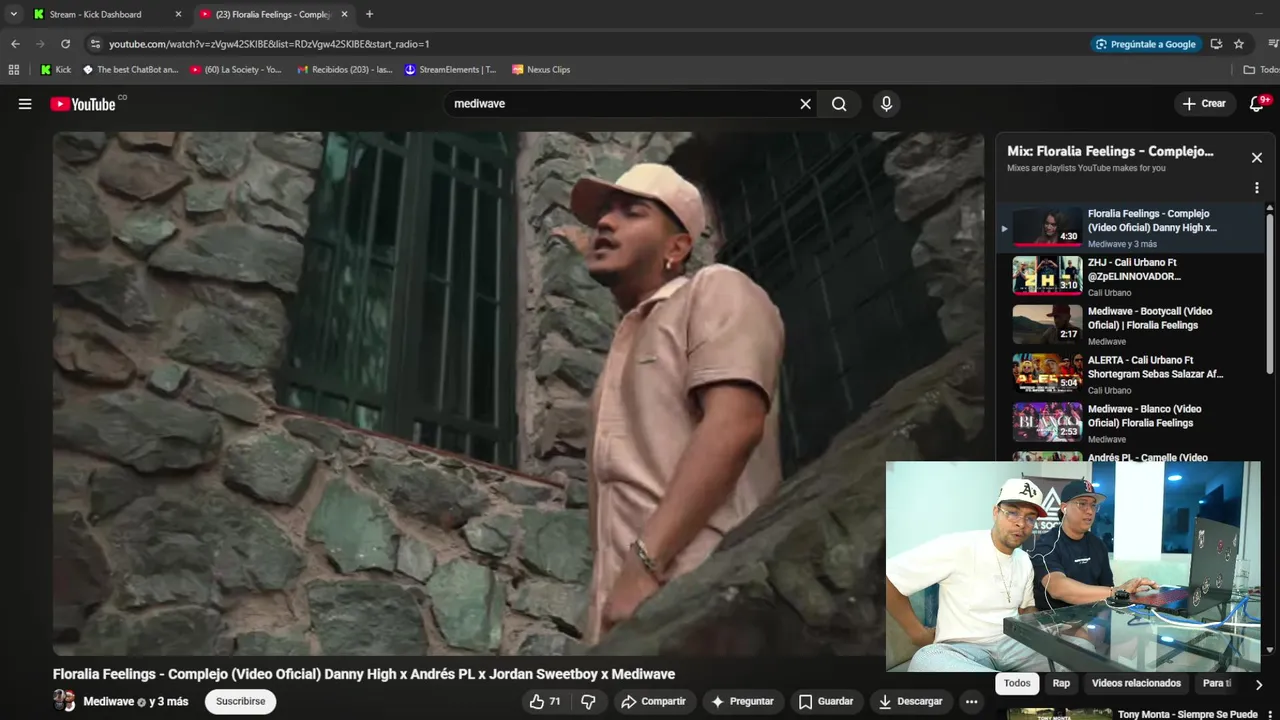Viewport: 1280px width, 720px height.
Task: Open the Mediwave channel avatar
Action: (64, 701)
